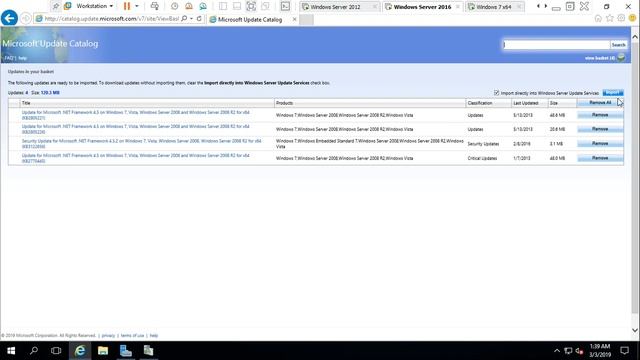640x360 pixels.
Task: Remove the 48.6 MB update row
Action: 600,115
